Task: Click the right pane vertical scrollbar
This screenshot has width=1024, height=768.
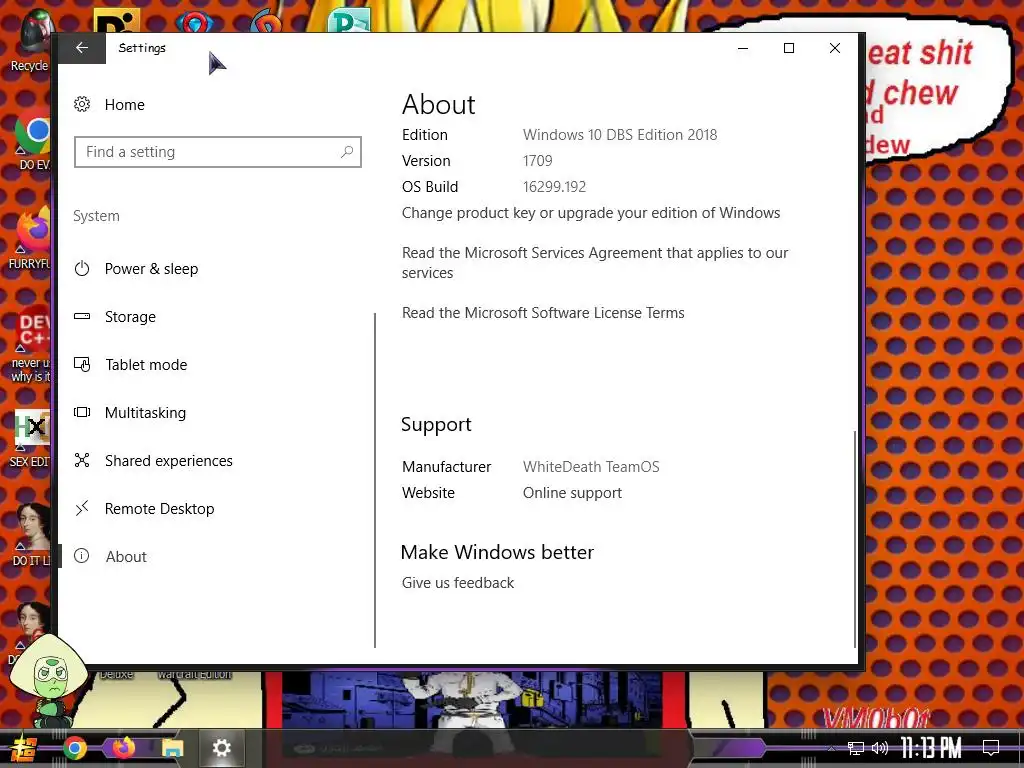Action: click(855, 539)
